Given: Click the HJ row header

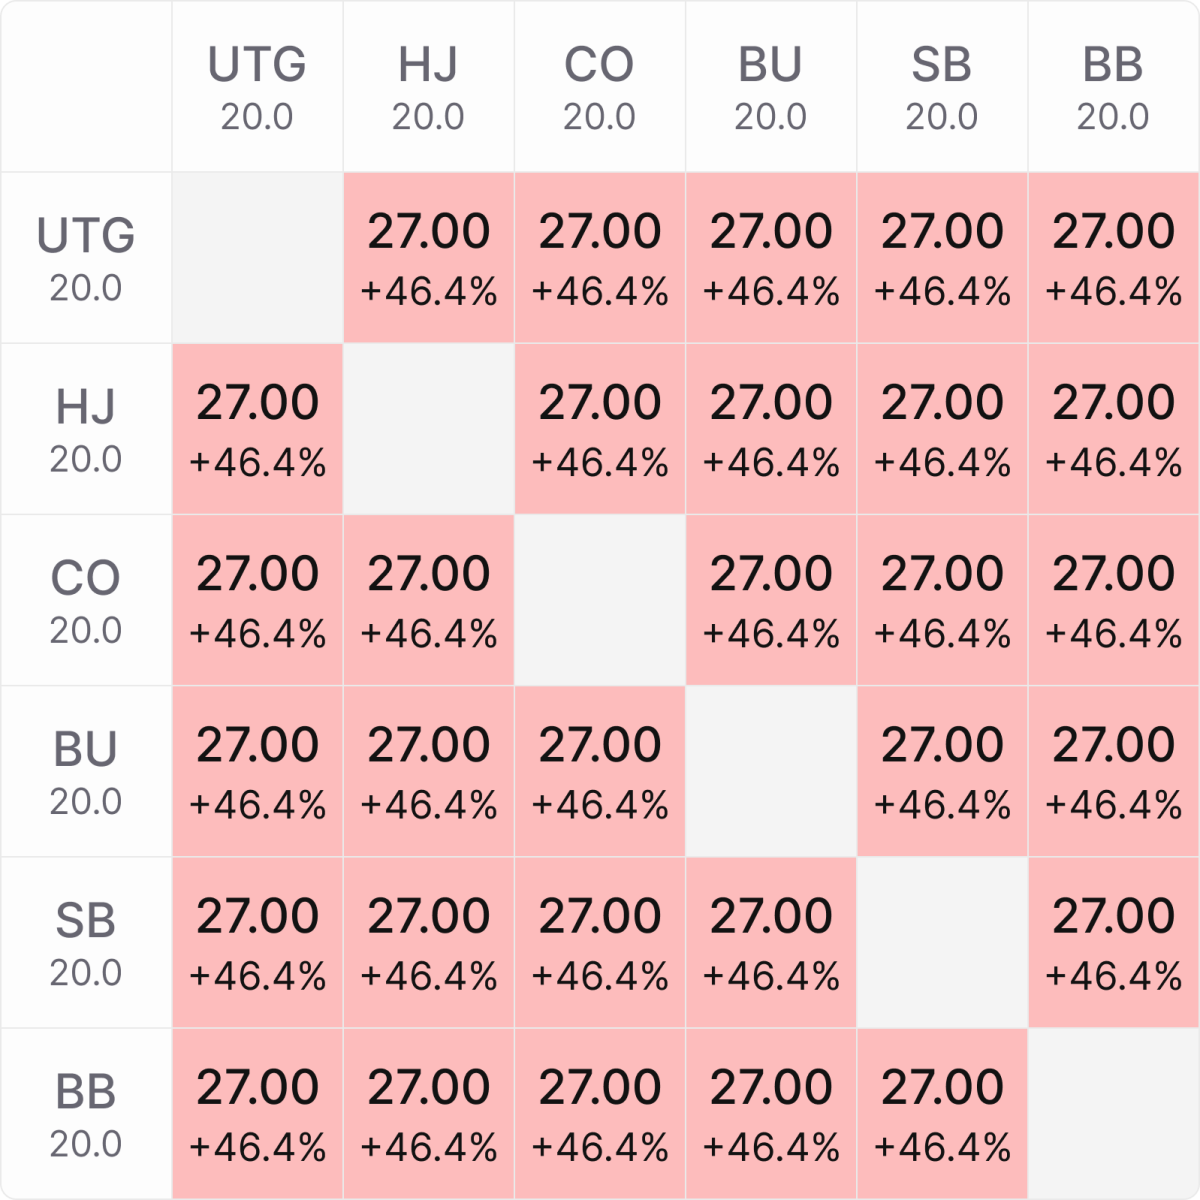Looking at the screenshot, I should pos(86,428).
